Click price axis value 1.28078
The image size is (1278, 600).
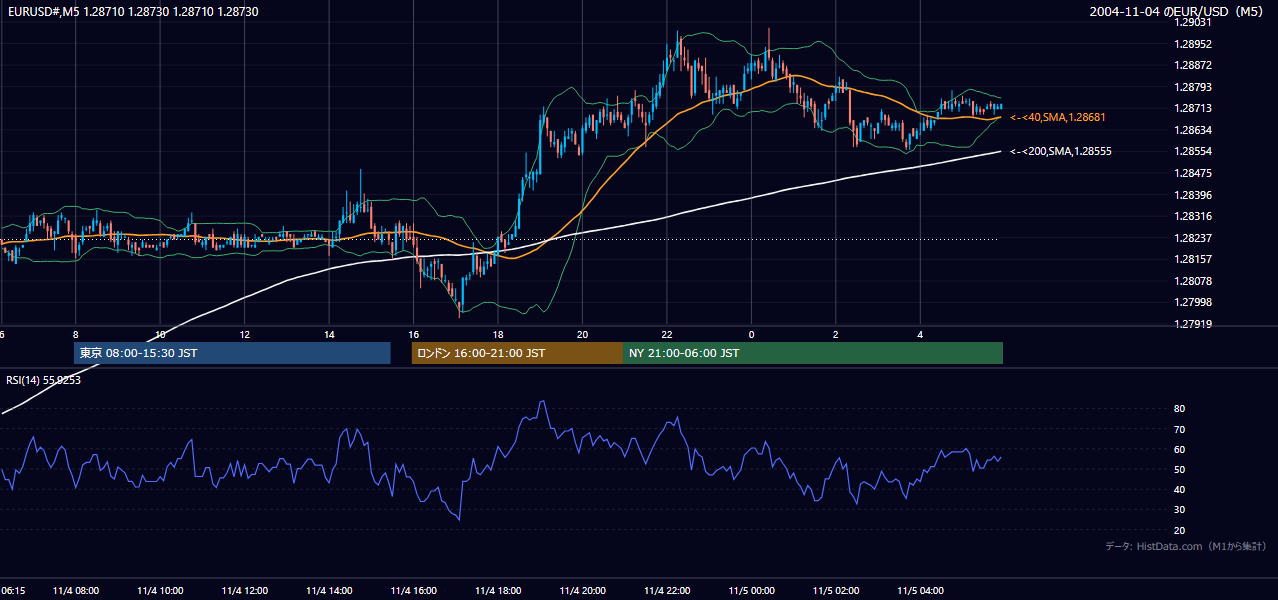[1193, 281]
